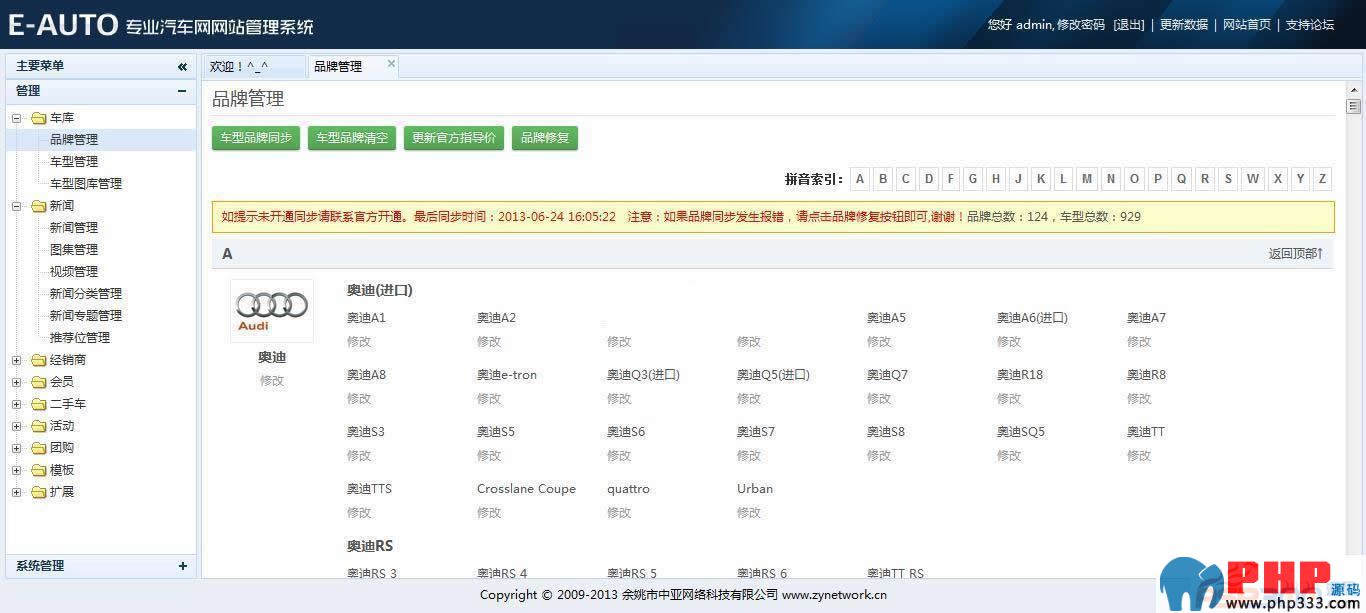Click 修改 under the 奥迪 brand logo
This screenshot has width=1366, height=613.
(272, 381)
